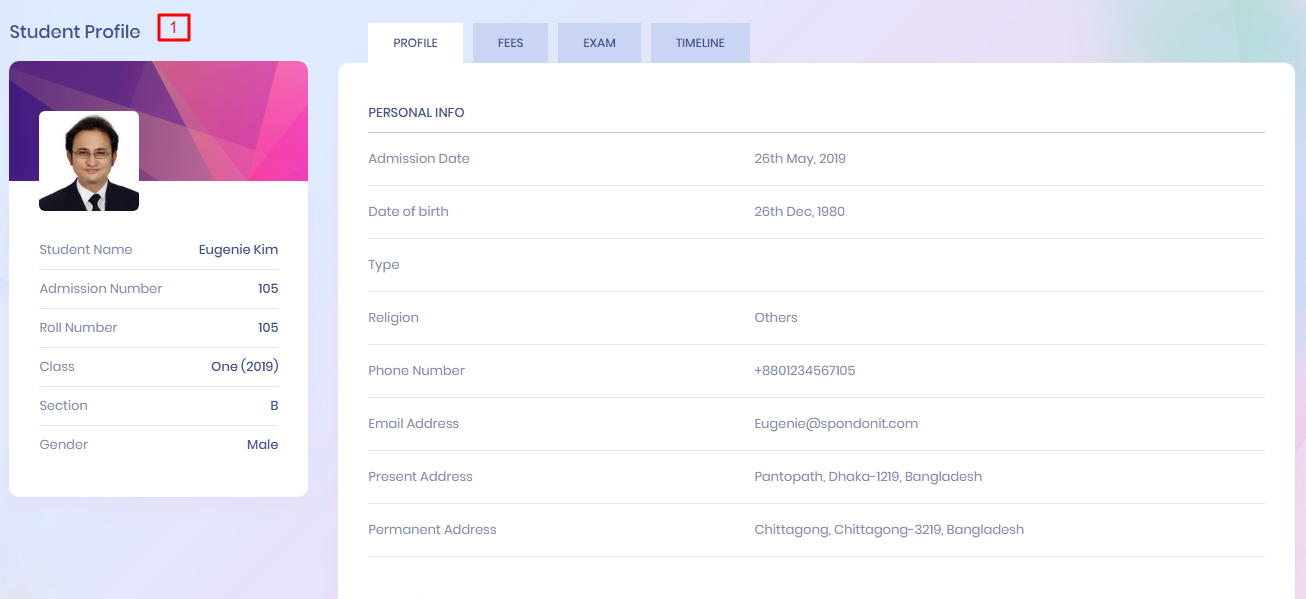
Task: Click the Admission Number value 105
Action: point(268,289)
